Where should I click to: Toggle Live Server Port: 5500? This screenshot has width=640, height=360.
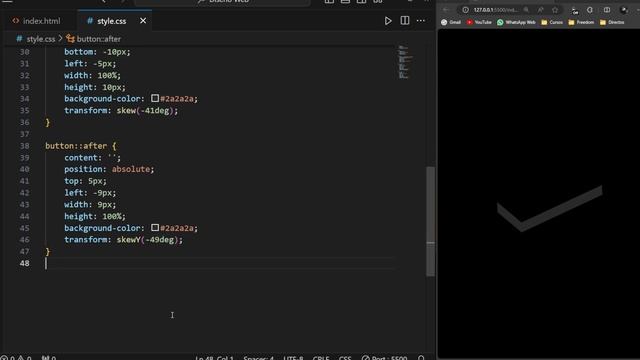tap(384, 358)
